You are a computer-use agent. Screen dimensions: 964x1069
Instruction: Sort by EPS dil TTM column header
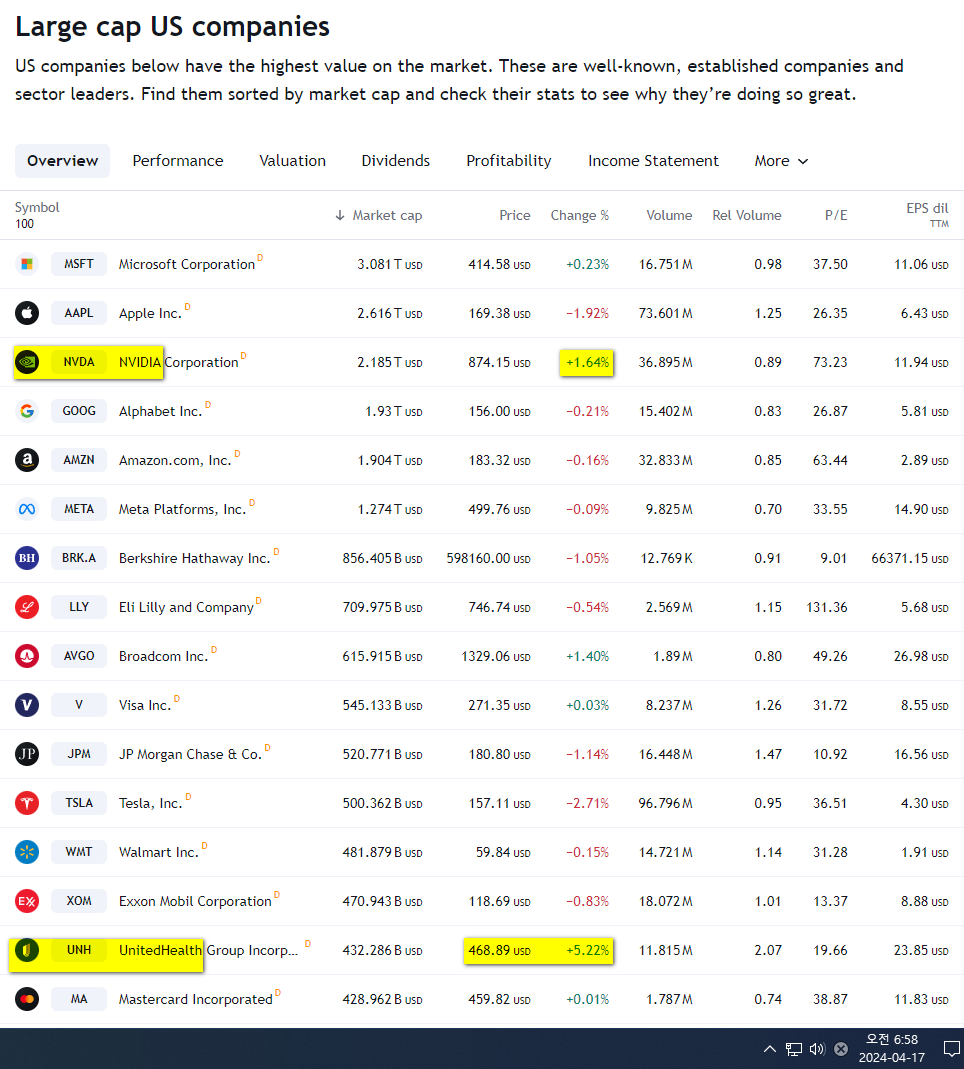[927, 215]
